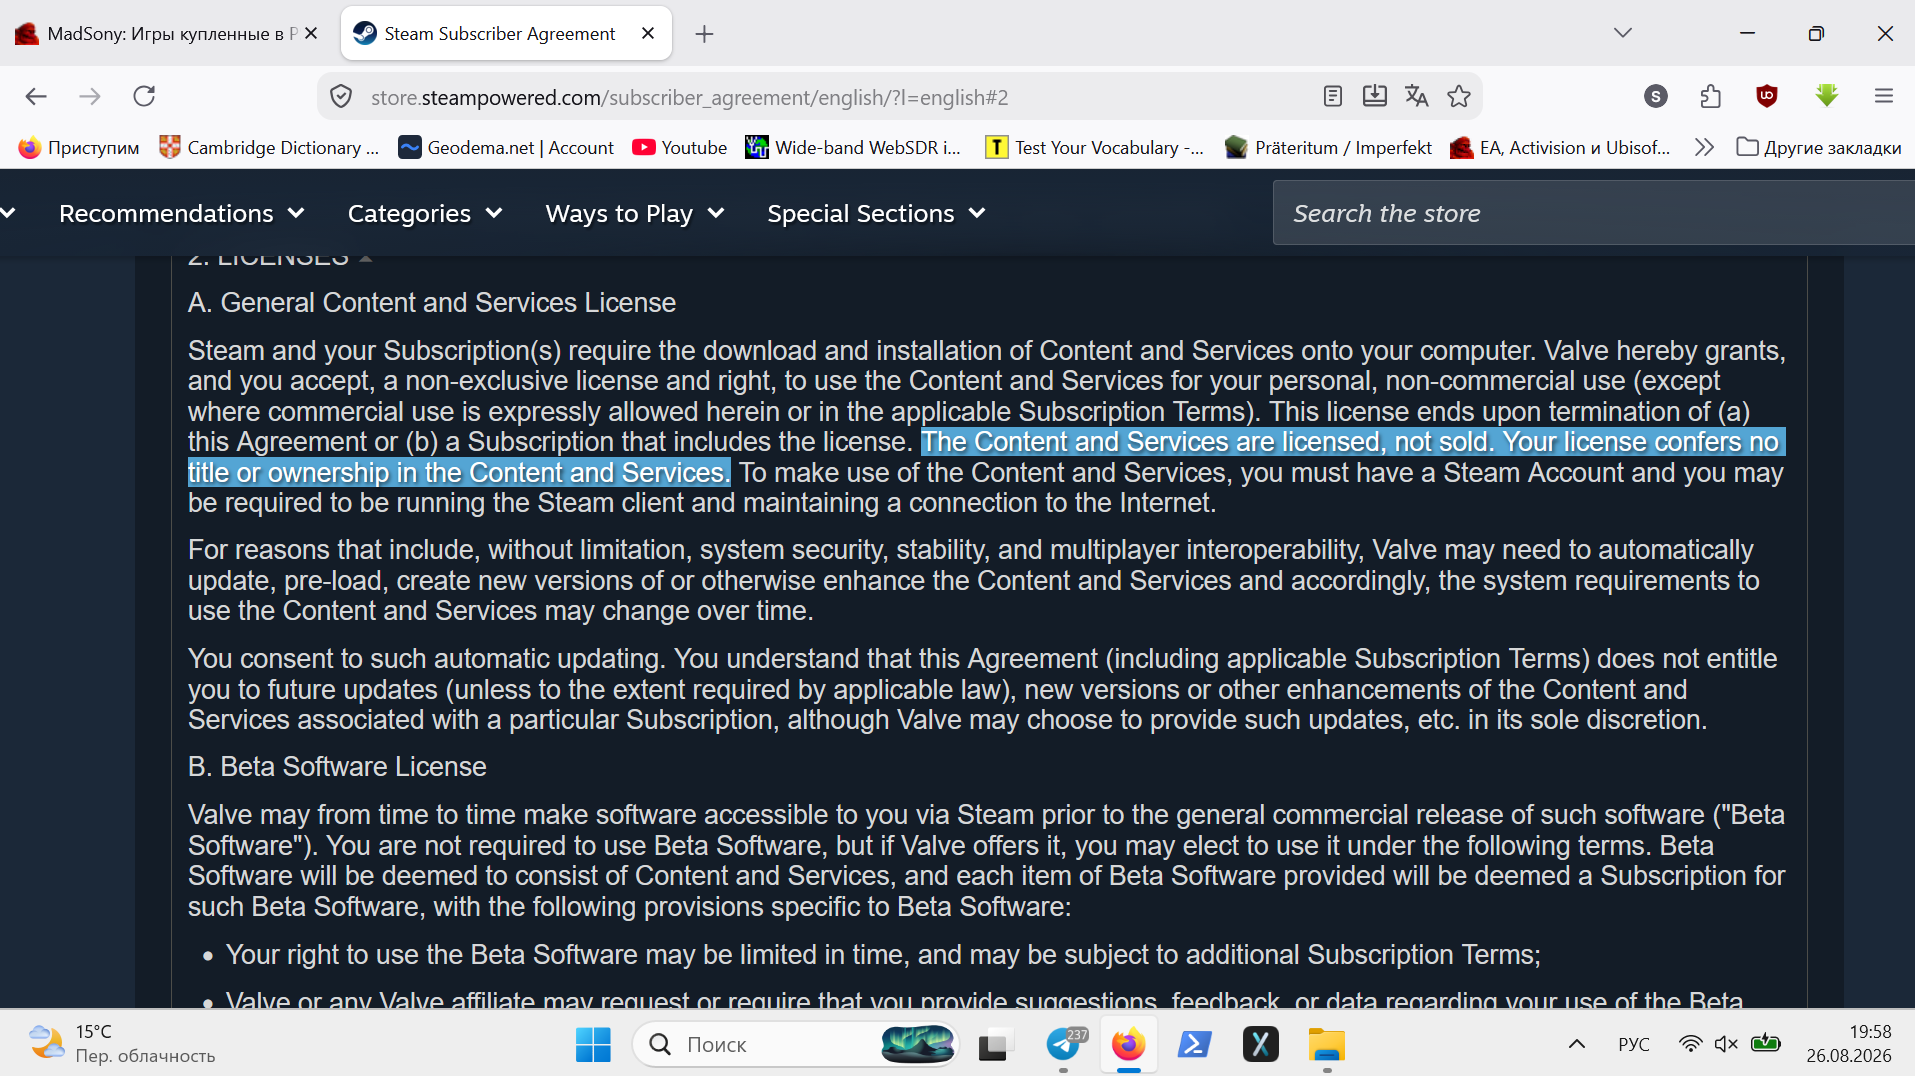Click the 'B. Beta Software License' heading
The image size is (1915, 1076).
click(337, 766)
